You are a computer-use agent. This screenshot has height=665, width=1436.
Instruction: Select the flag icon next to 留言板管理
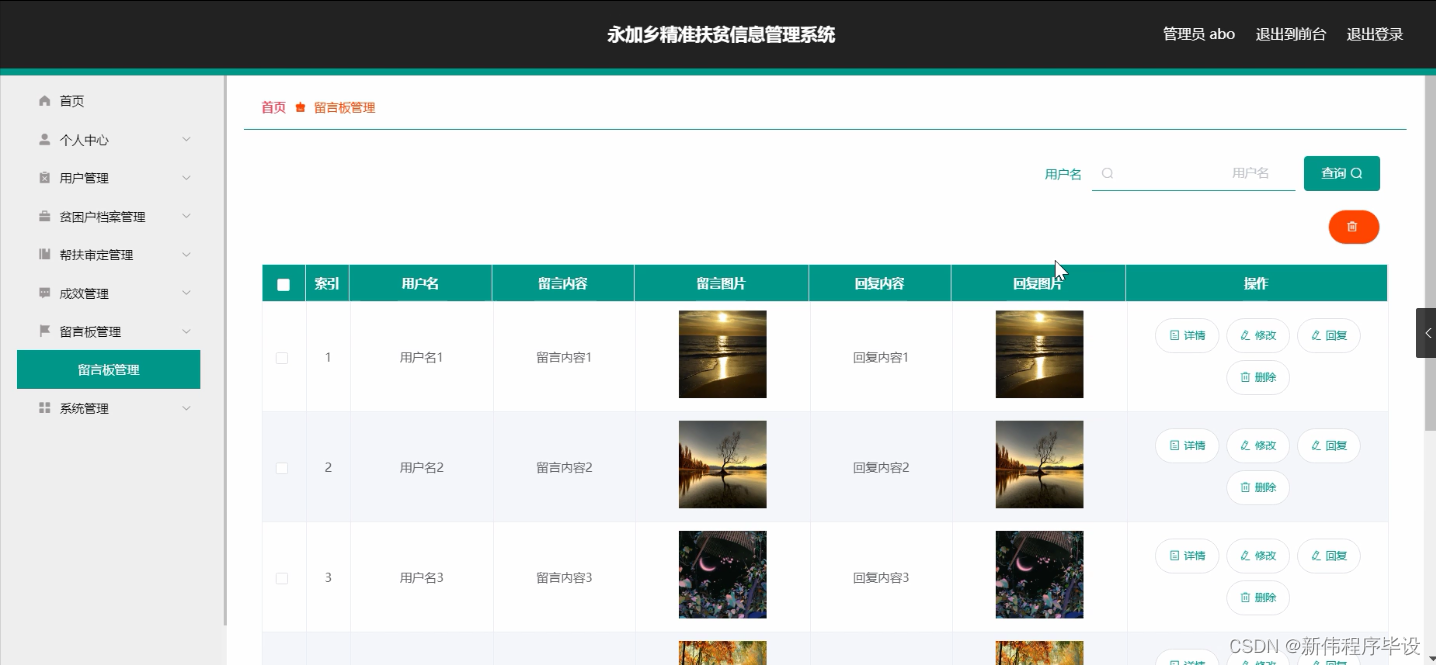point(44,331)
